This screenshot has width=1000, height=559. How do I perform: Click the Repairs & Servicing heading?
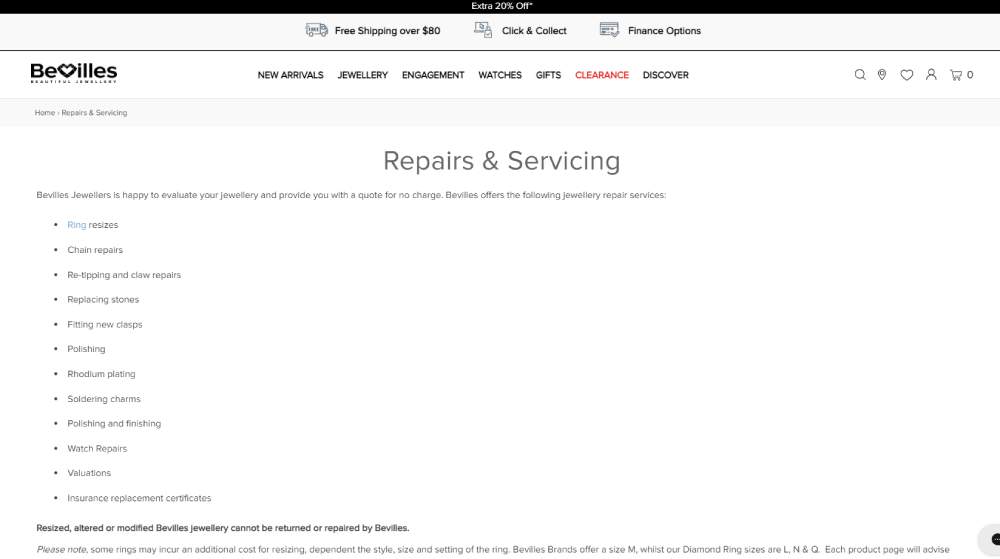tap(501, 161)
